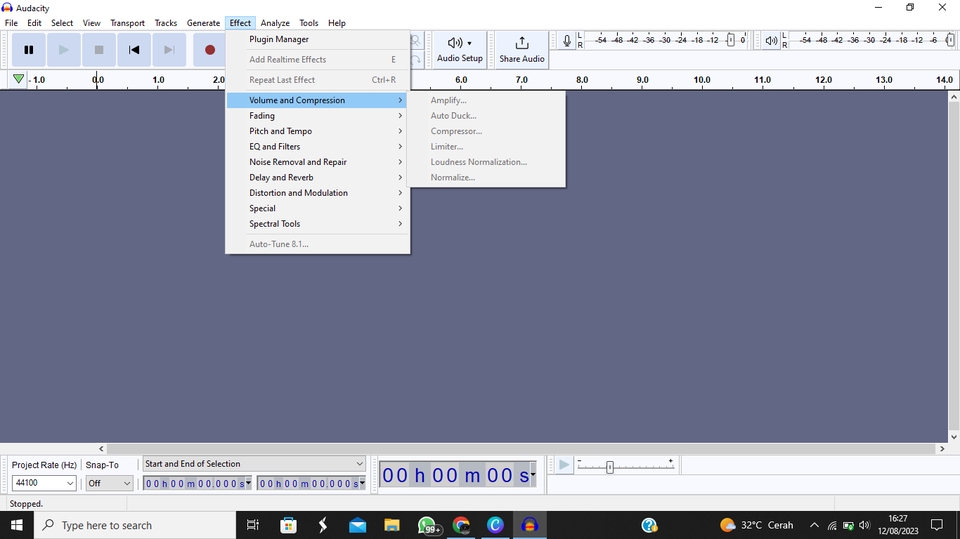Expand the Volume and Compression submenu

tap(318, 100)
